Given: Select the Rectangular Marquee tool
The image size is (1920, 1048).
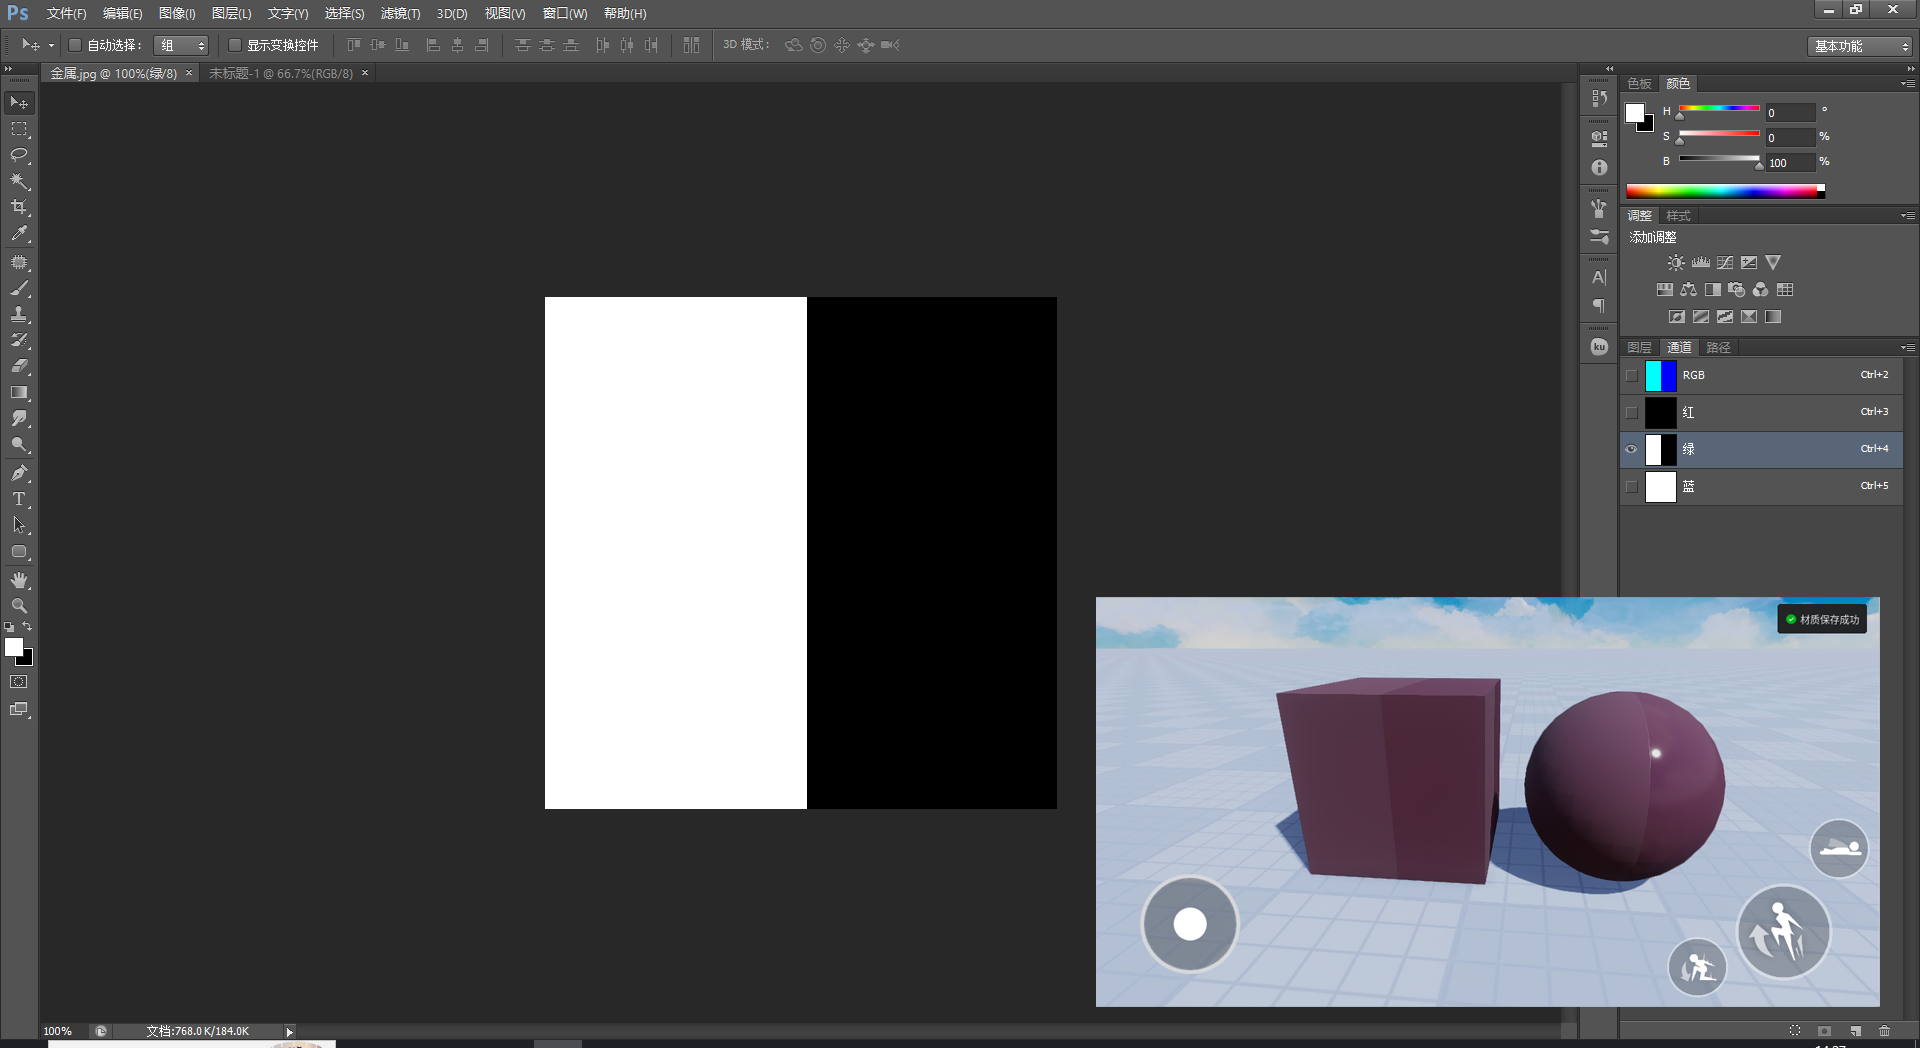Looking at the screenshot, I should tap(19, 129).
